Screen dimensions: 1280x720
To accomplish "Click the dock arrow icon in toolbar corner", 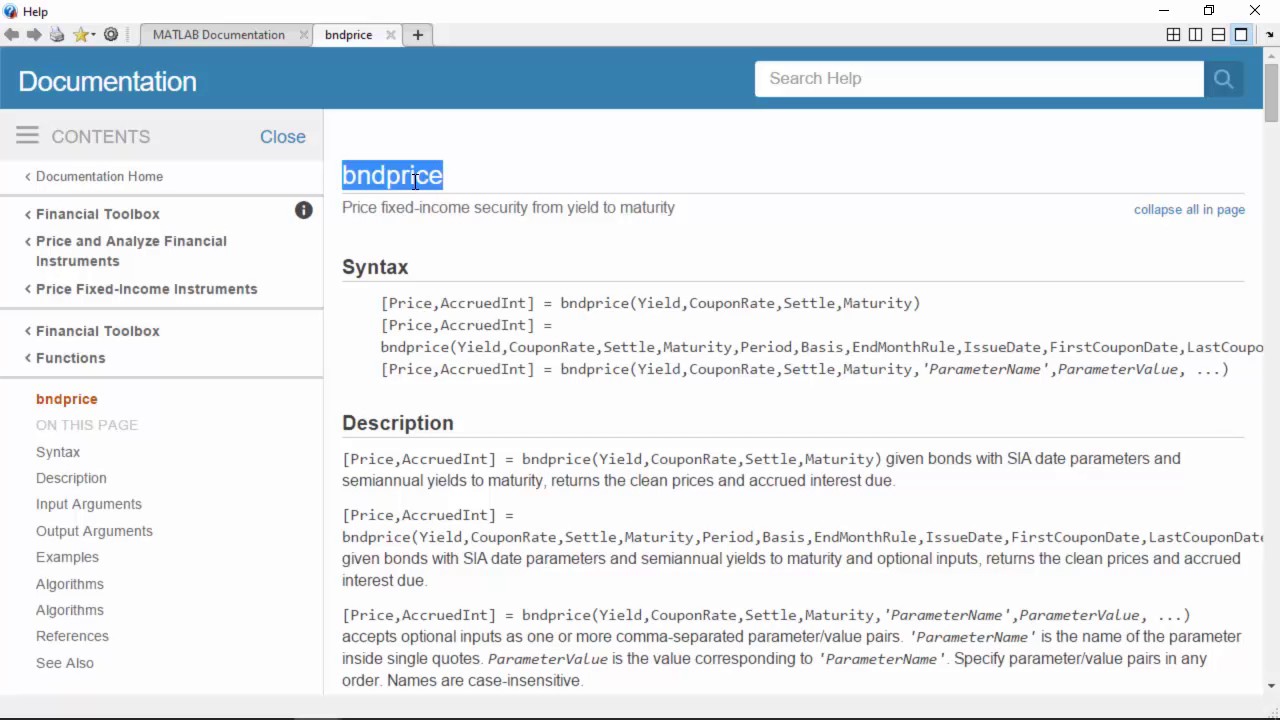I will pos(1270,35).
